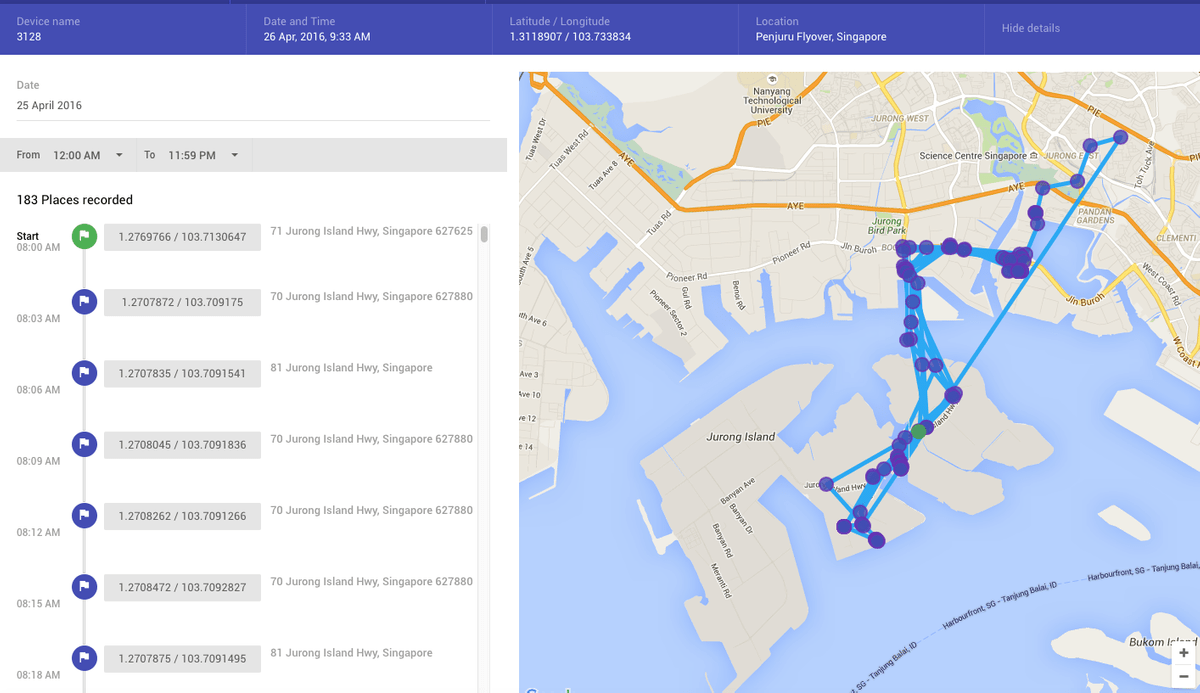Viewport: 1200px width, 693px height.
Task: Click the CLEMENTI map label
Action: (x=1176, y=238)
